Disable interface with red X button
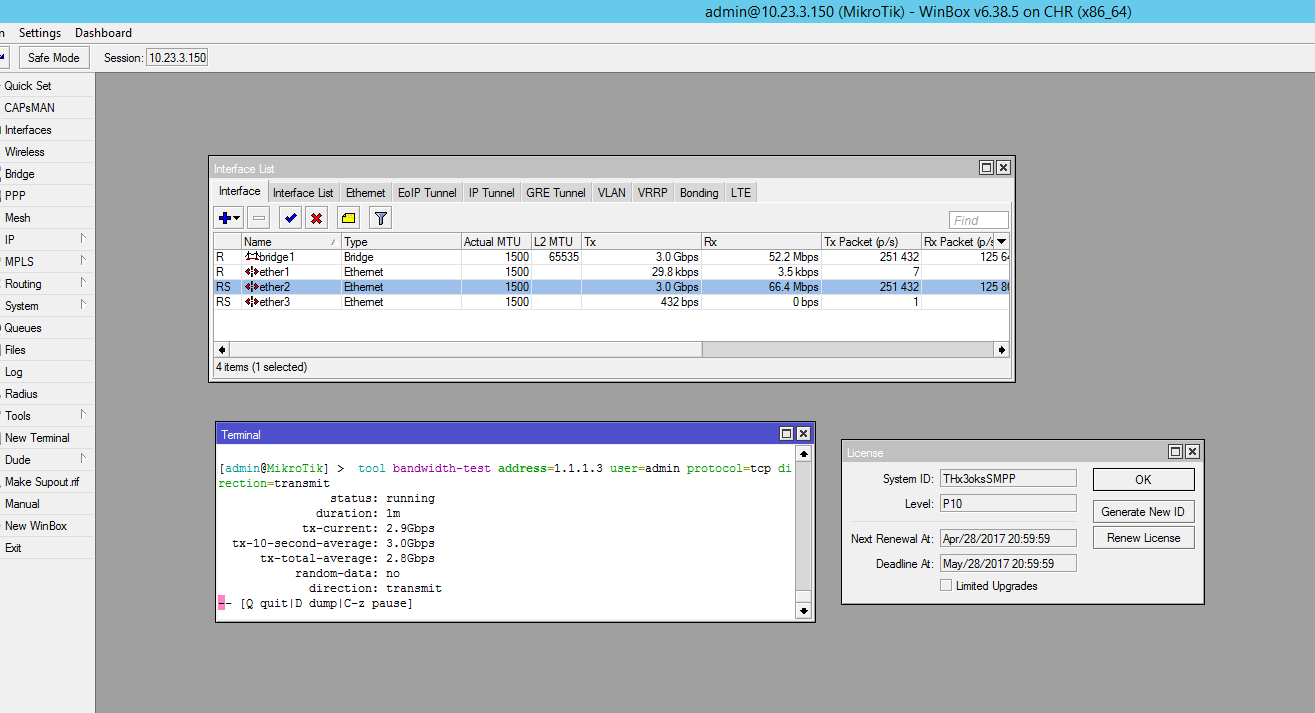Image resolution: width=1315 pixels, height=713 pixels. [x=317, y=218]
